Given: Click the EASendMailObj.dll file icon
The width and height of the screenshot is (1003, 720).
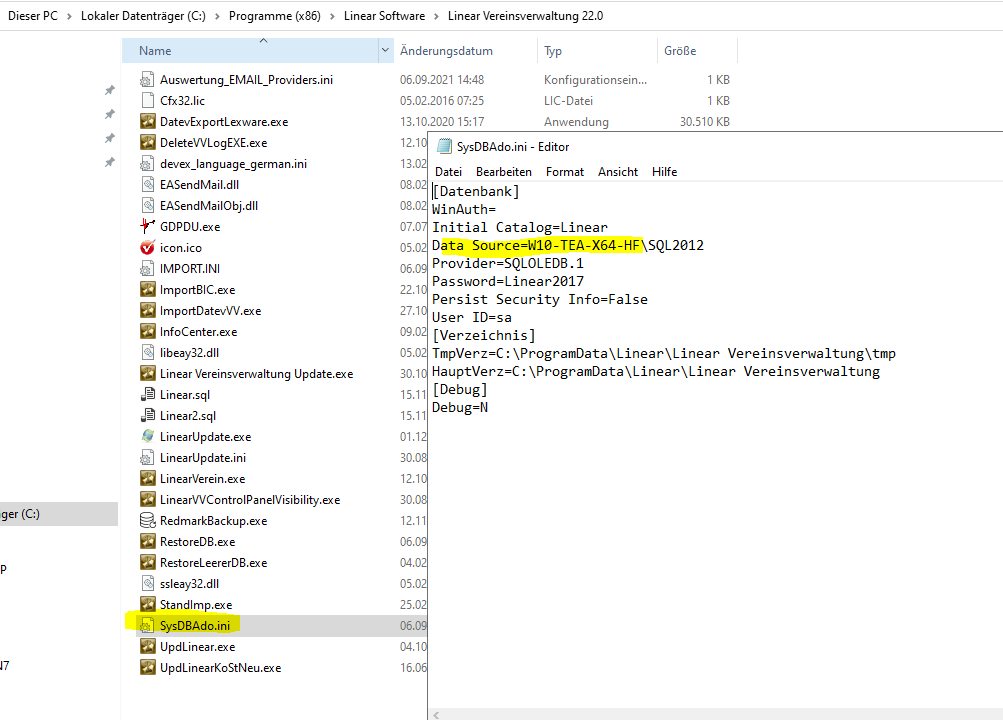Looking at the screenshot, I should click(x=148, y=205).
